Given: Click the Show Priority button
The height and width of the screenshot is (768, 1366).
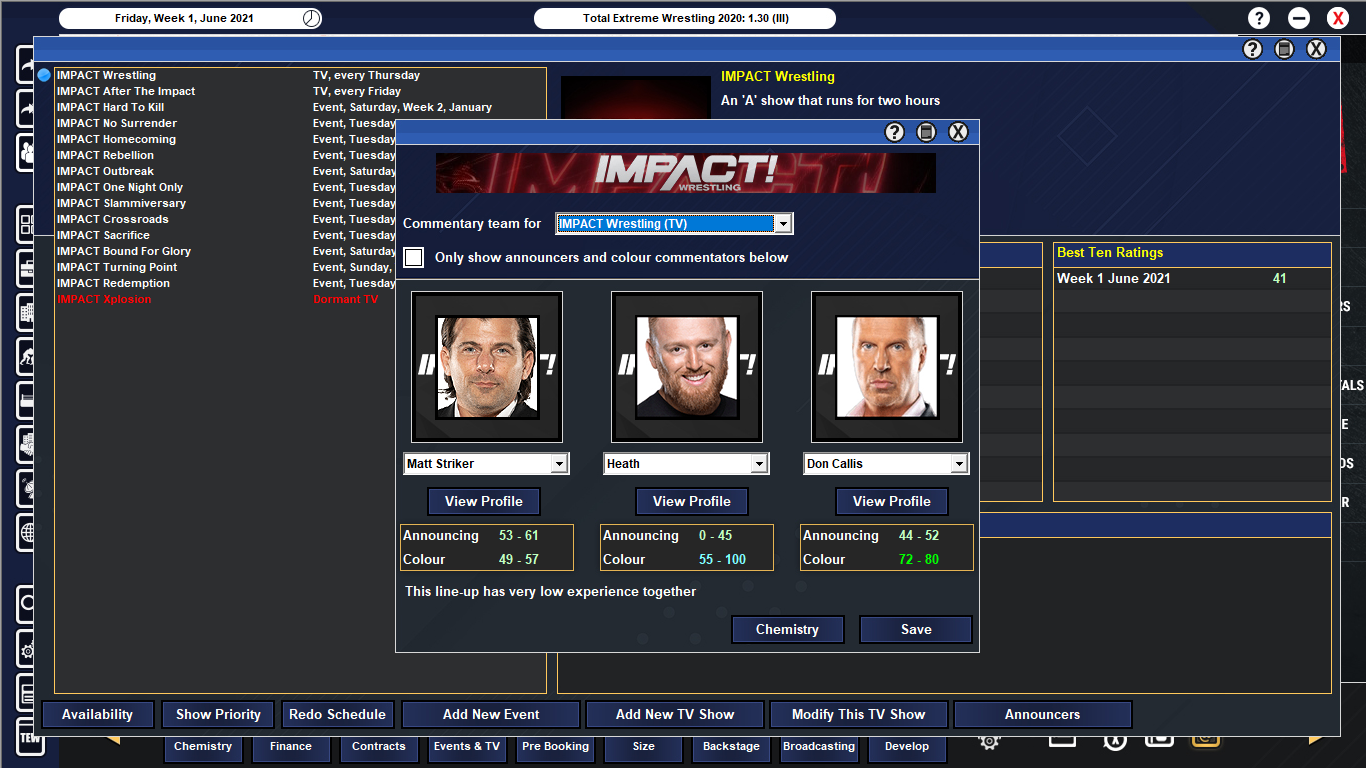Looking at the screenshot, I should 218,714.
